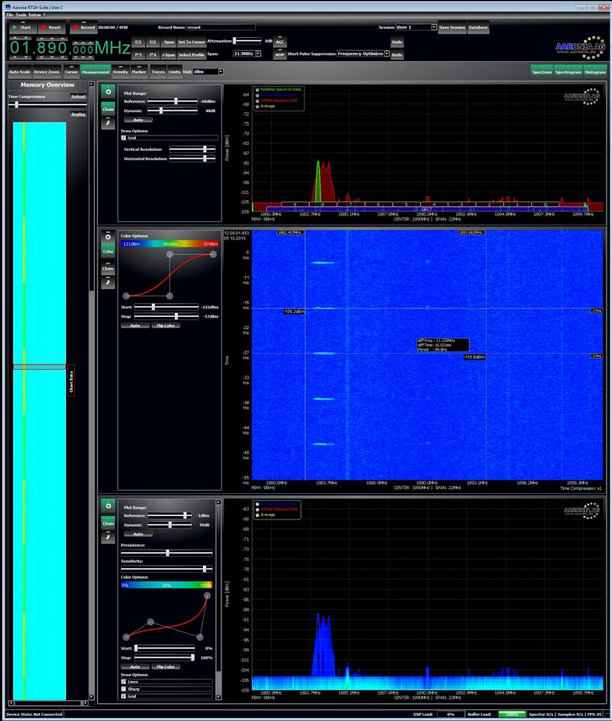Expand the Span dropdown
Viewport: 612px width, 721px height.
pyautogui.click(x=248, y=53)
